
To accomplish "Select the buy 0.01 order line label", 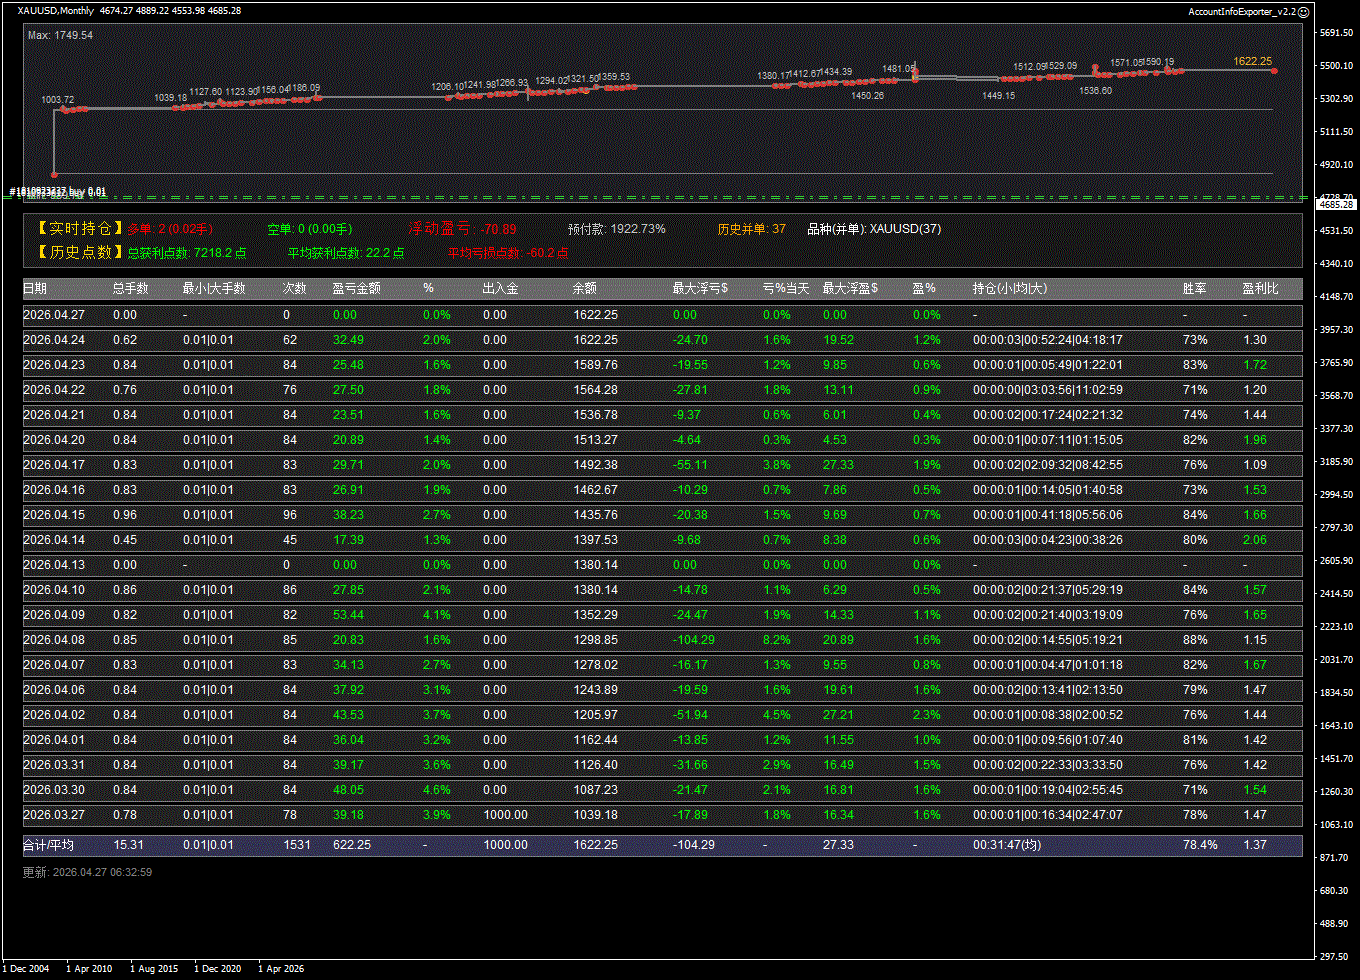I will coord(58,191).
